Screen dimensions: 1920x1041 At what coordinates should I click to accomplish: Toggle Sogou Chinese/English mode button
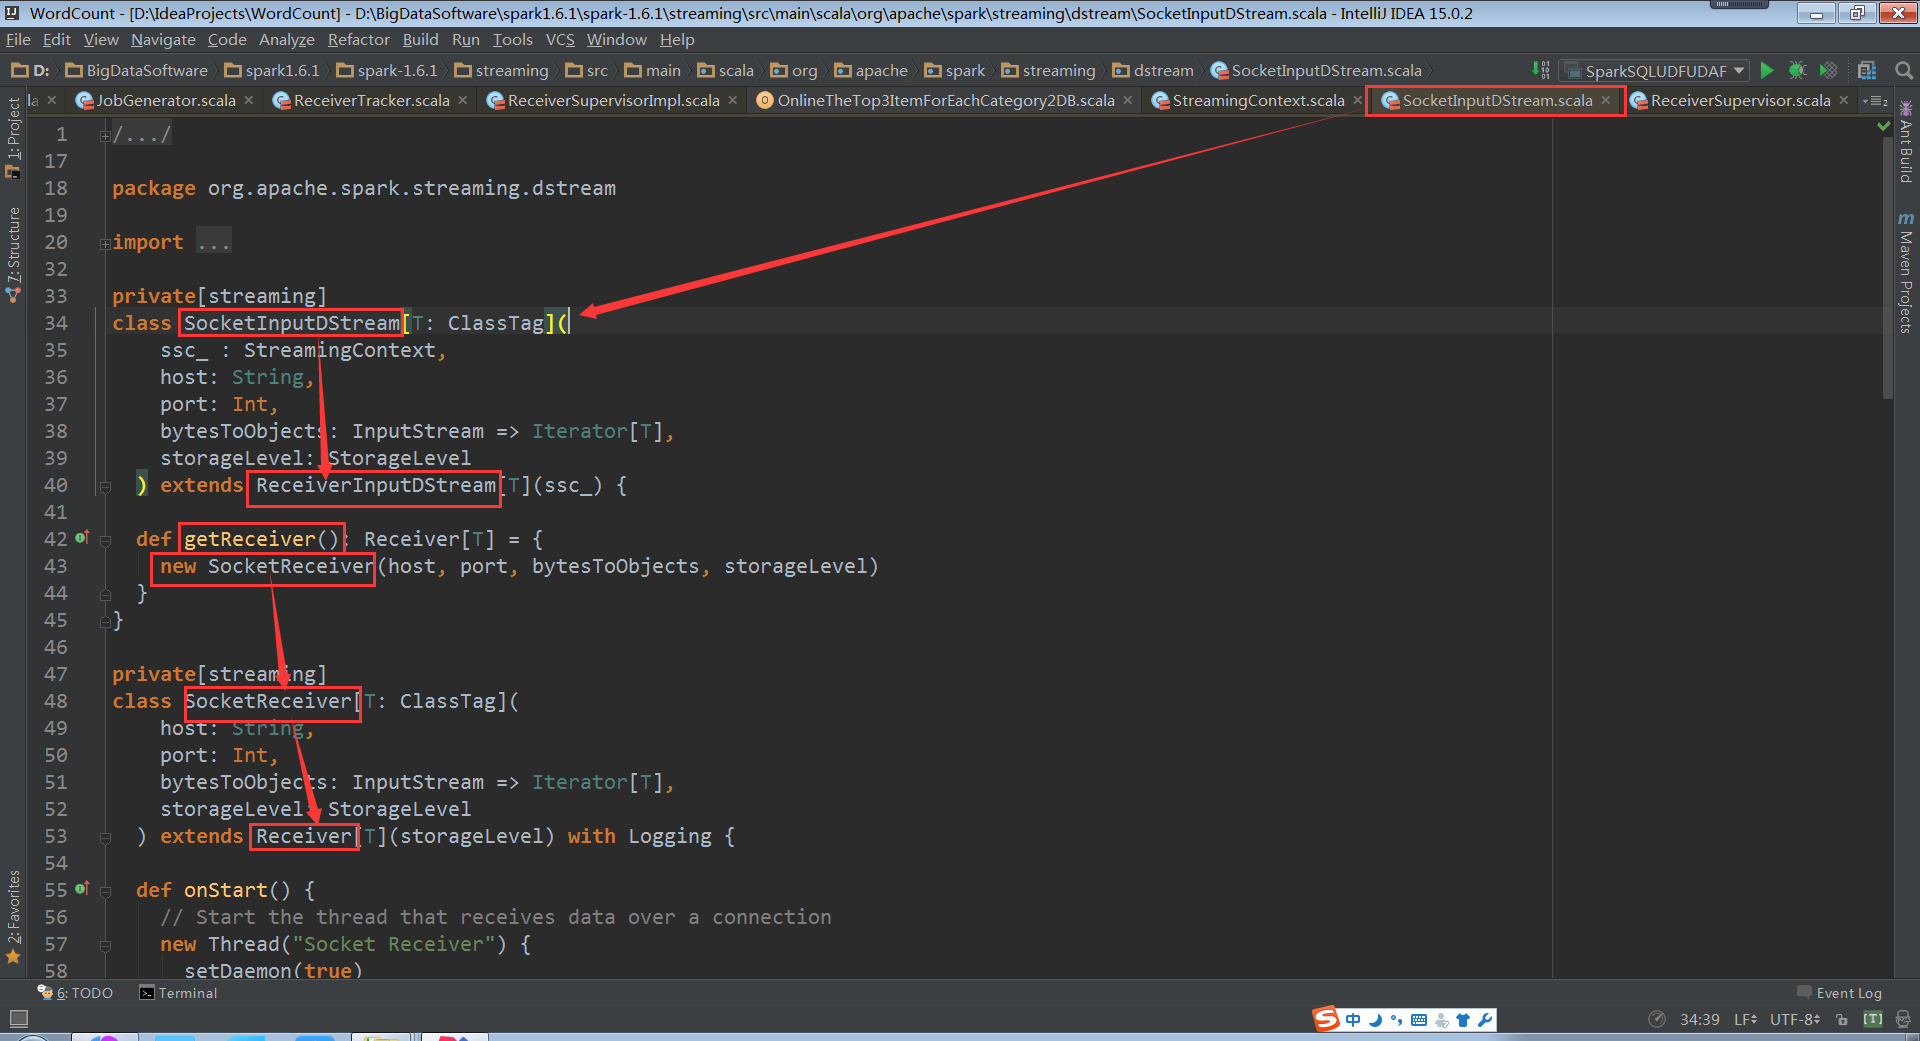[1353, 1020]
